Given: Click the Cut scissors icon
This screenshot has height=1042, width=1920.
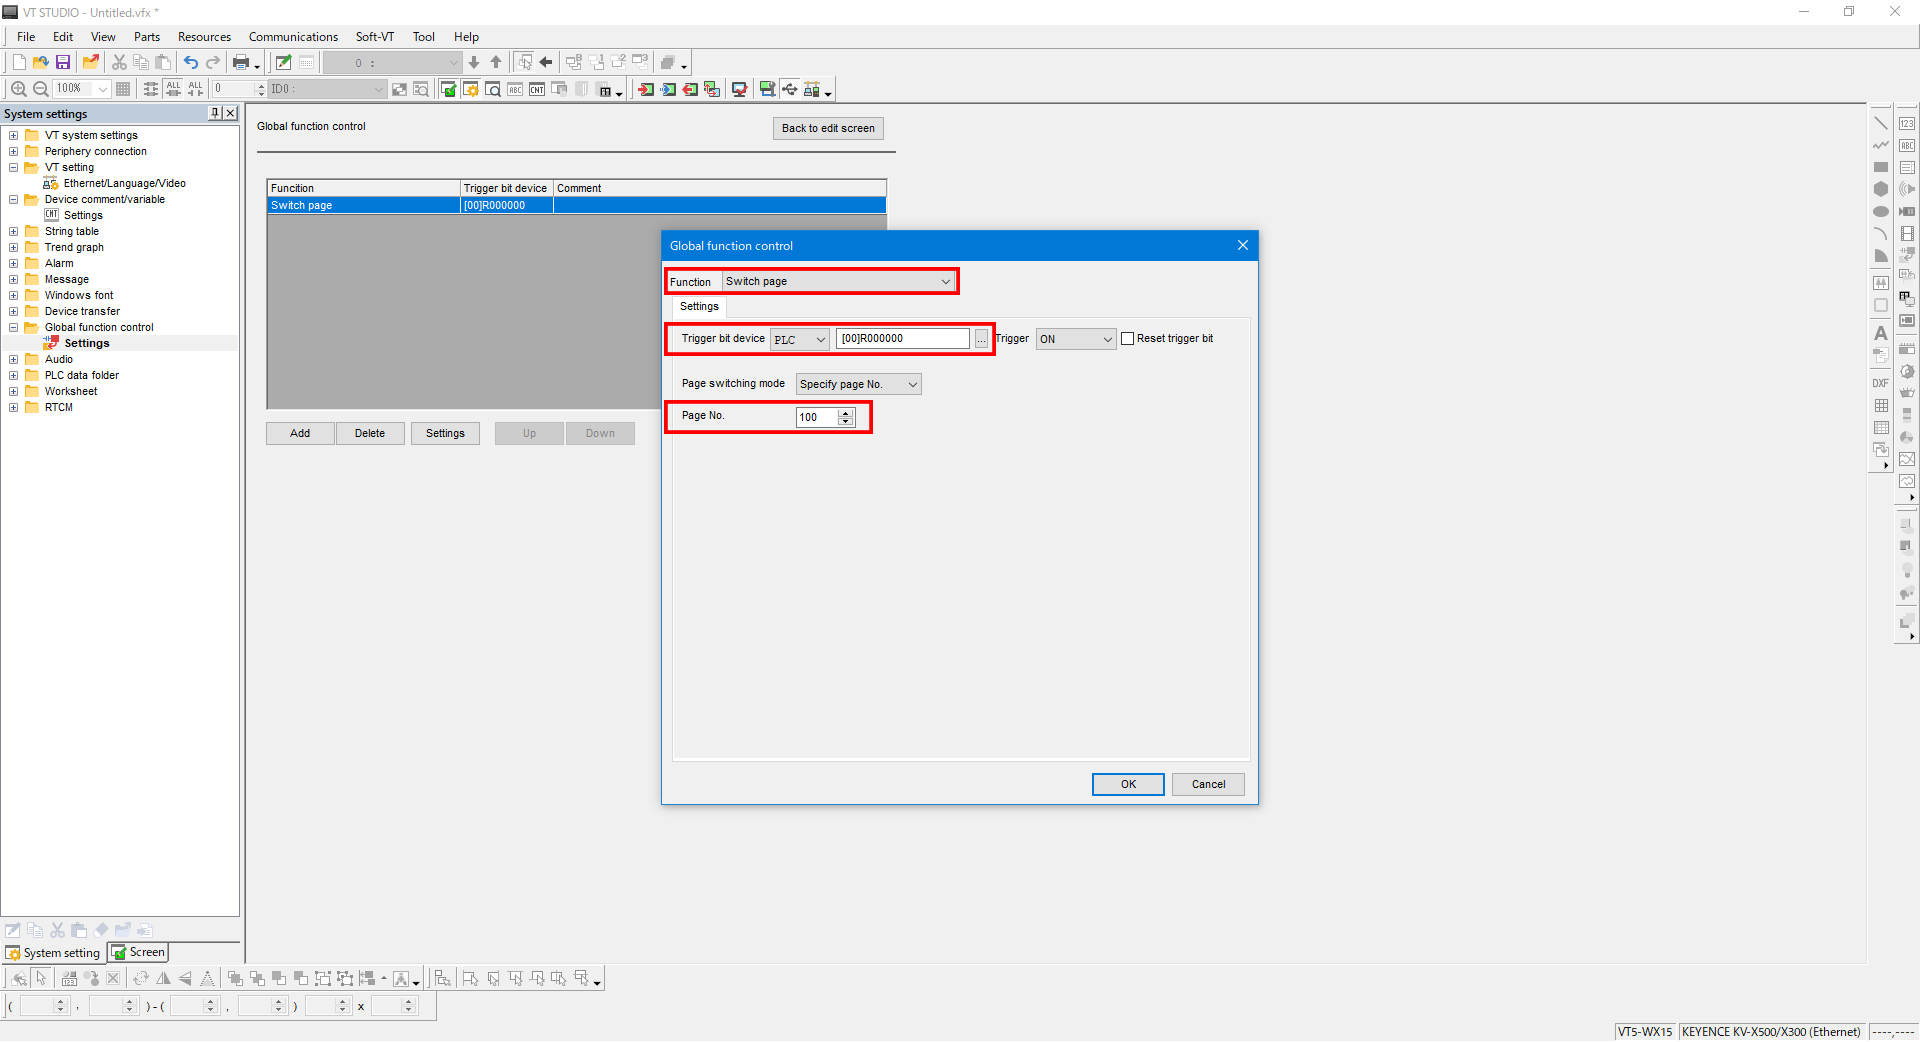Looking at the screenshot, I should [x=119, y=62].
